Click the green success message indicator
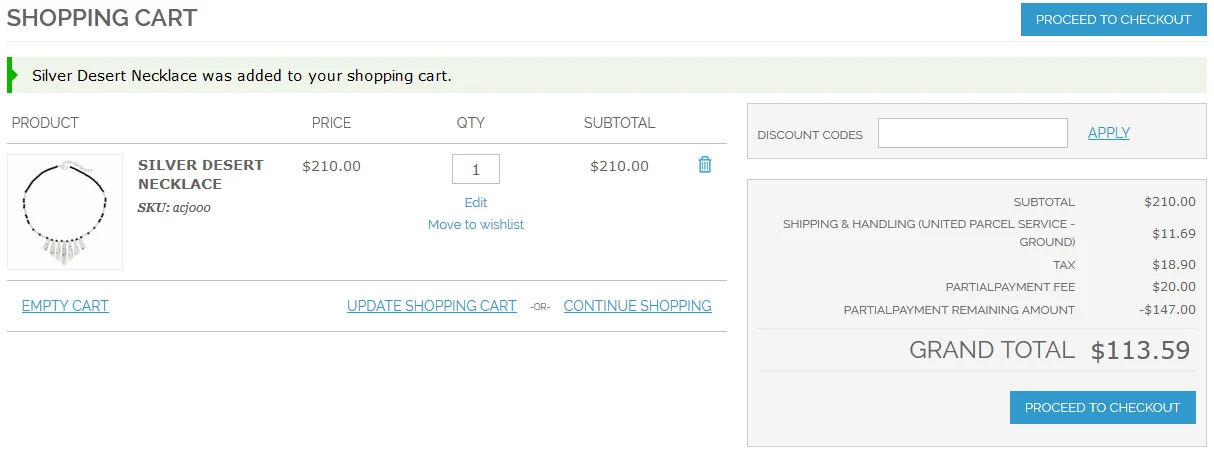The width and height of the screenshot is (1214, 457). pos(12,75)
